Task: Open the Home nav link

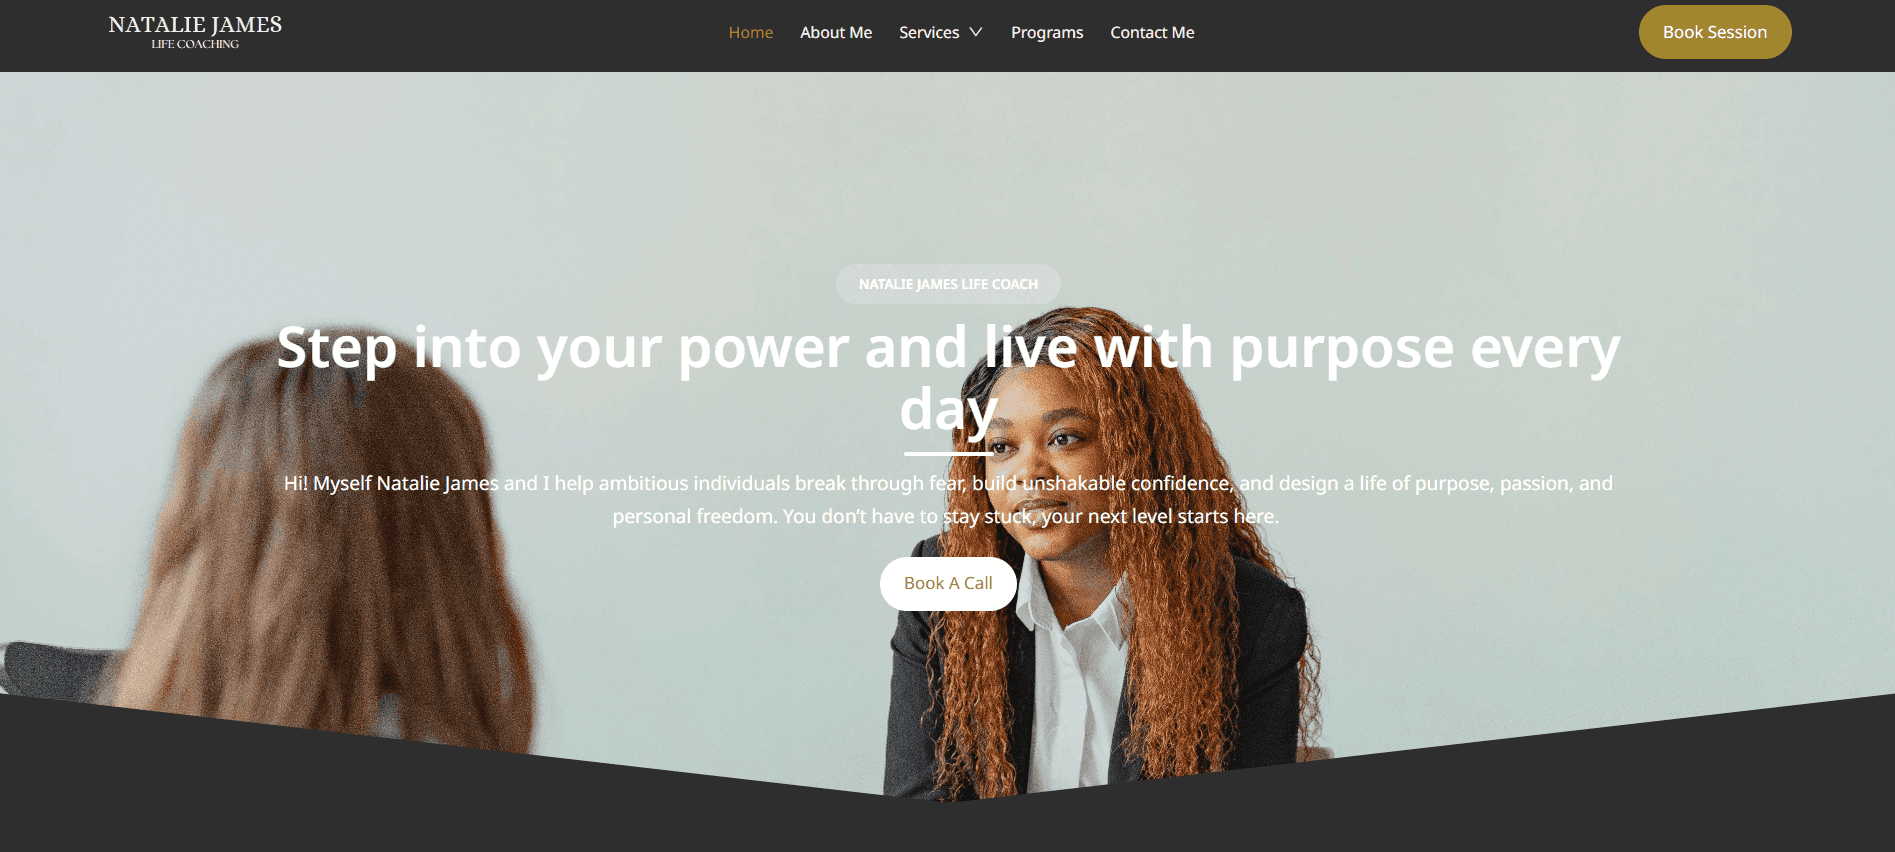Action: (750, 32)
